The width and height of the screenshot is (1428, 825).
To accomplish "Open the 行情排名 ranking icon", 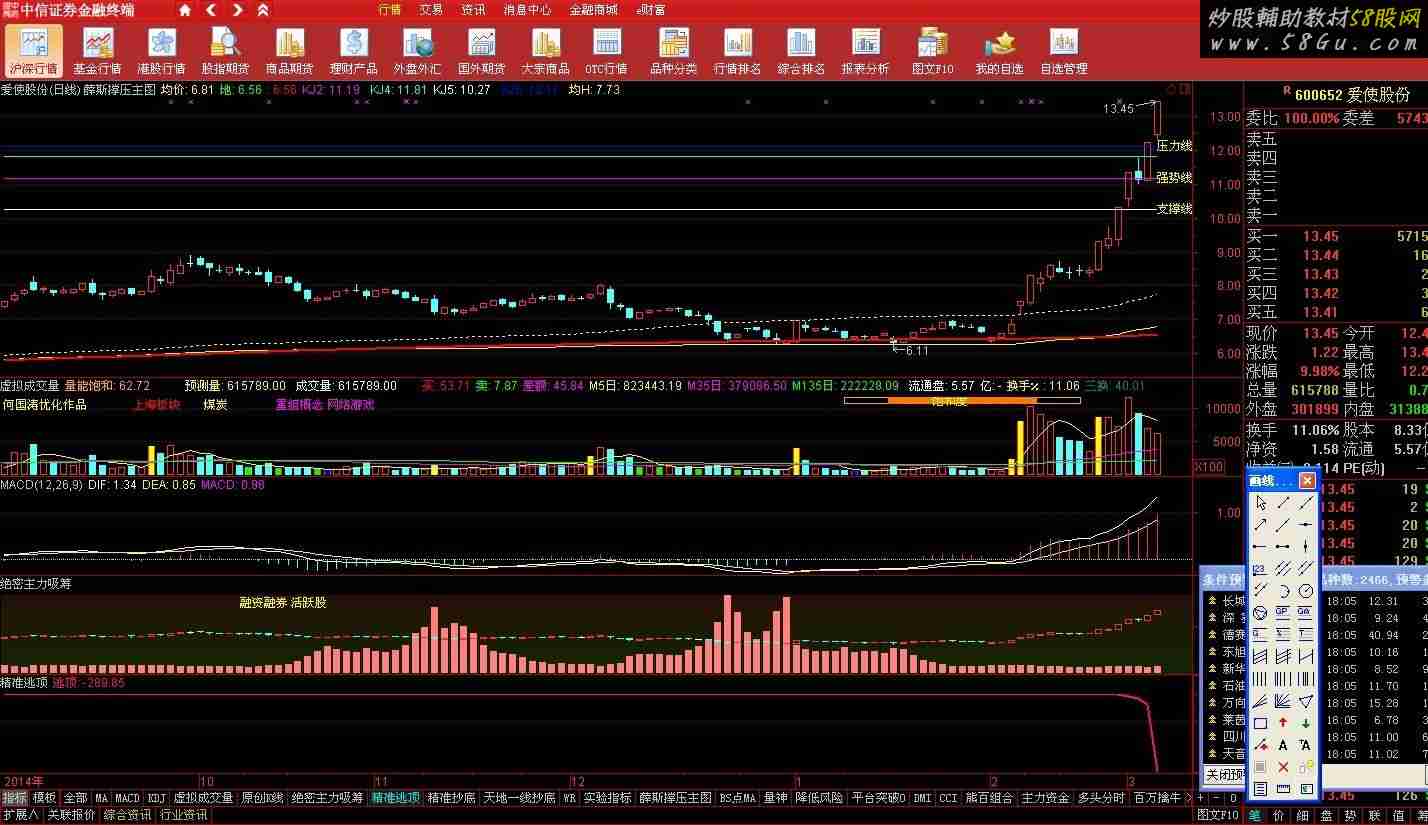I will coord(737,51).
